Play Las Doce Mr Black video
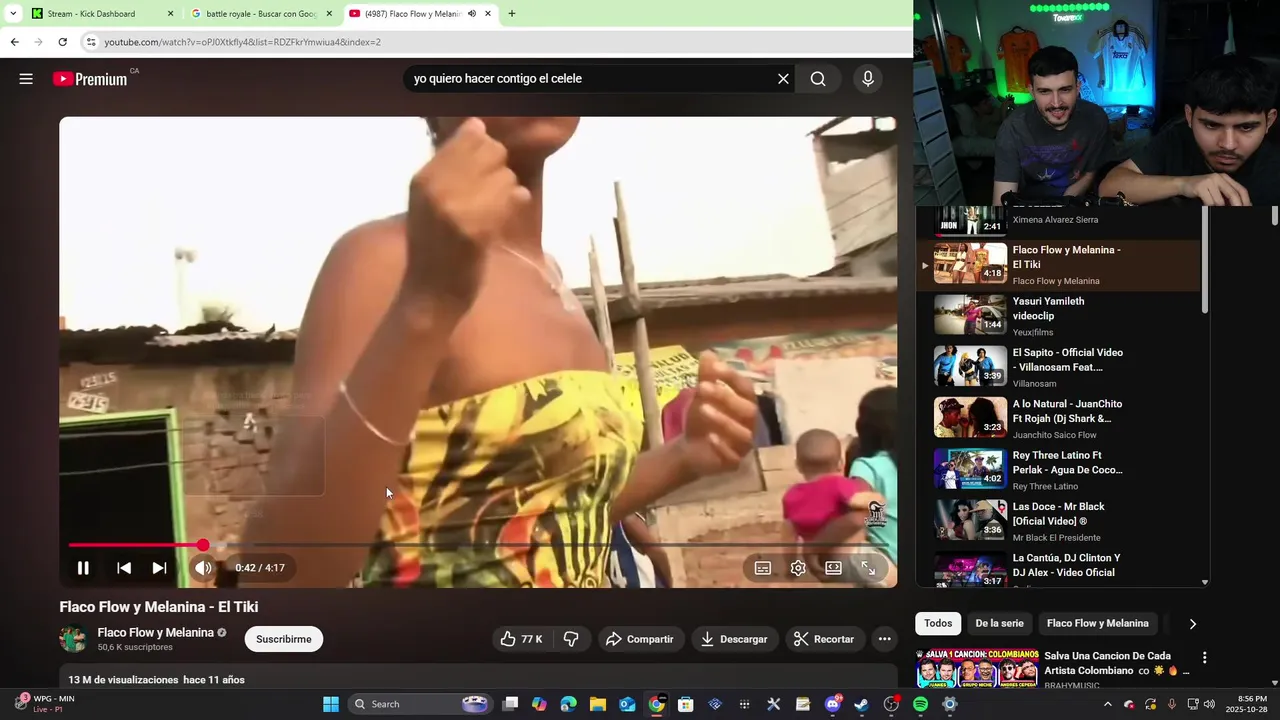 tap(1060, 521)
